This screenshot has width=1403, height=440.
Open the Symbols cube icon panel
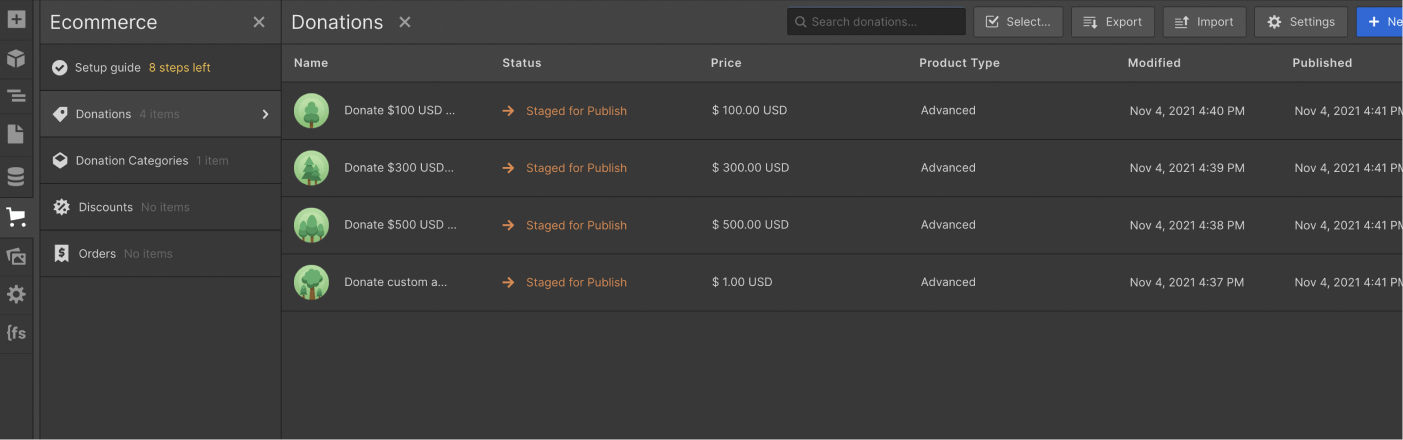click(16, 58)
